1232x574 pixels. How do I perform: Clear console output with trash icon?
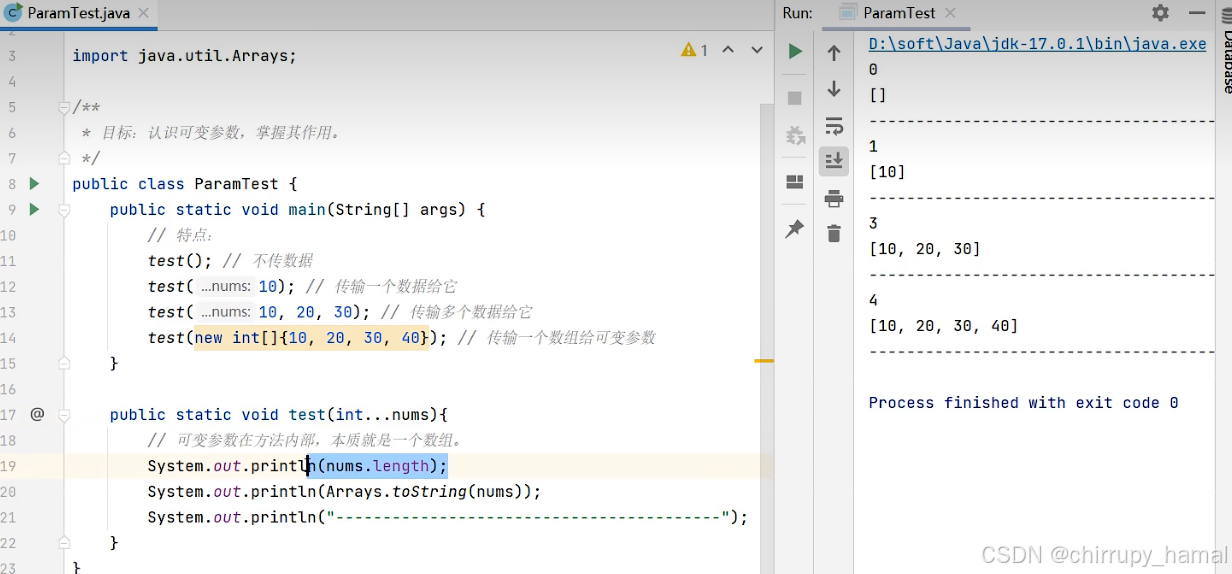point(834,233)
